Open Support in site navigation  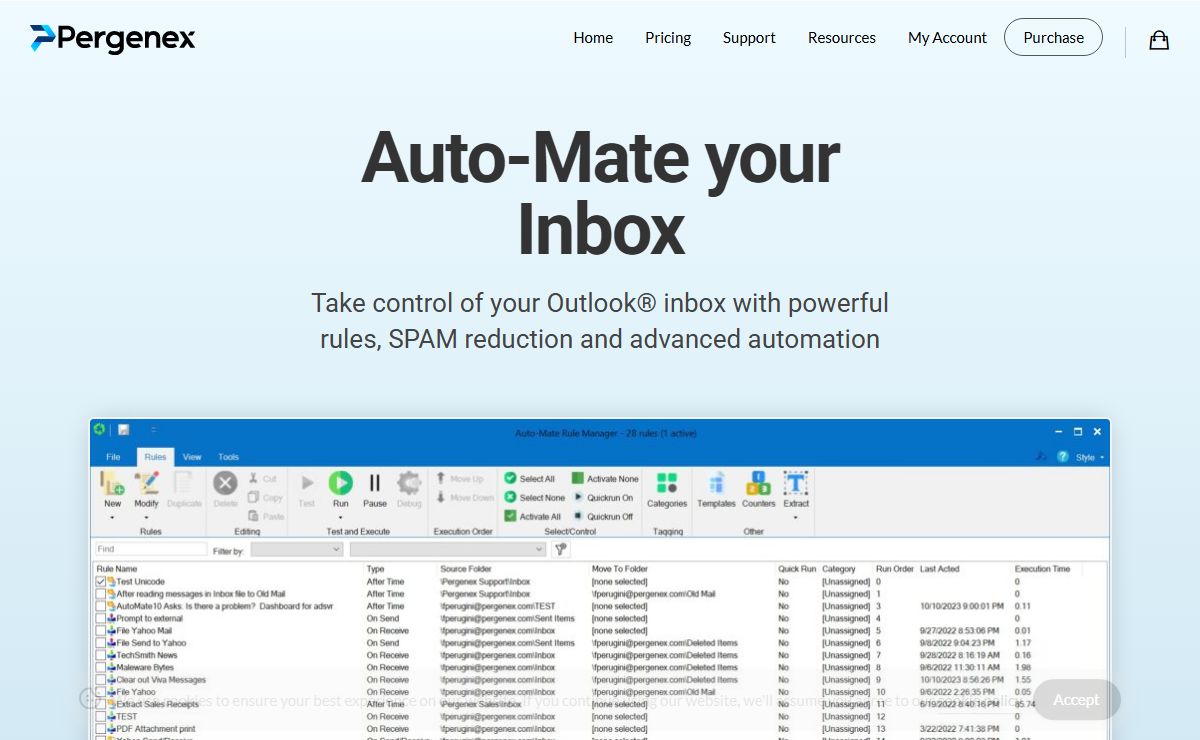click(x=749, y=38)
